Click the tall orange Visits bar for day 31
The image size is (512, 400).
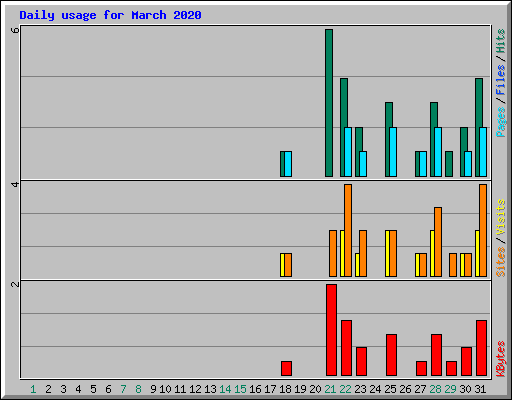(x=483, y=230)
